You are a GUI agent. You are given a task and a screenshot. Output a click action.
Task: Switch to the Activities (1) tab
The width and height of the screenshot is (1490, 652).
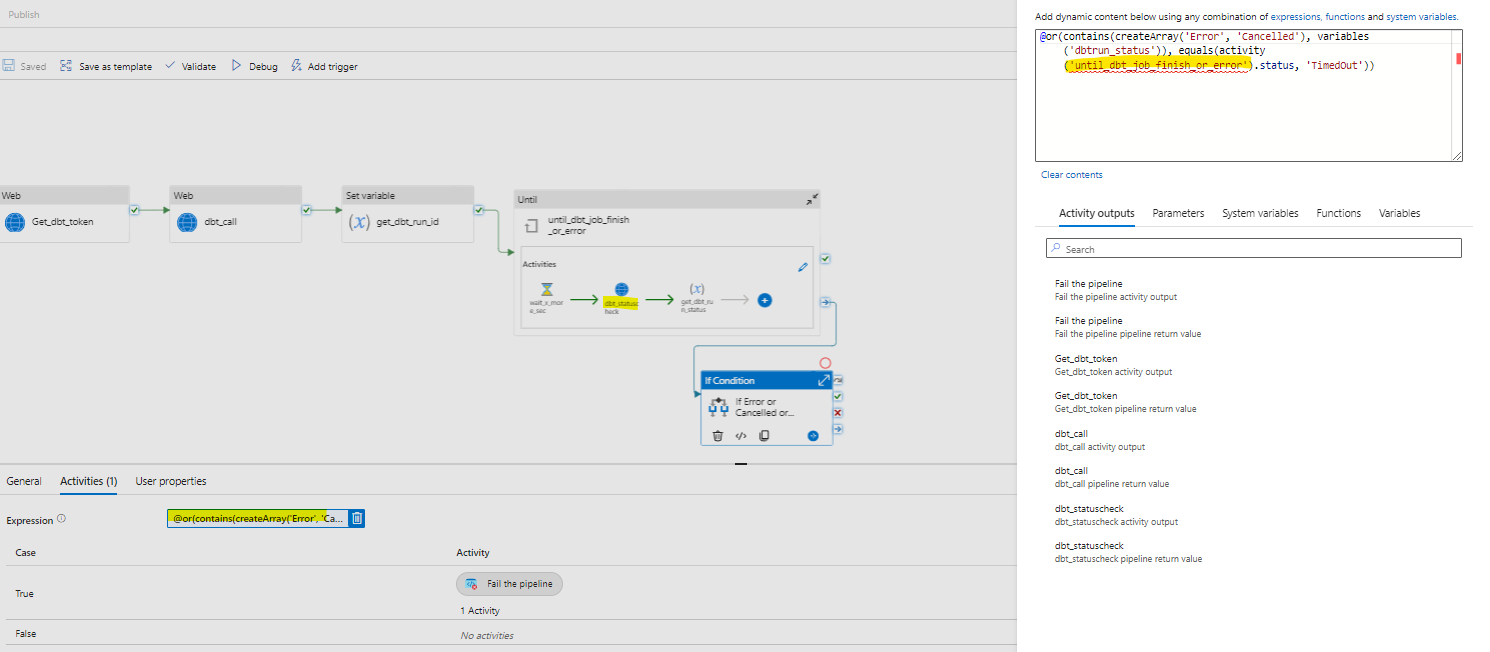pyautogui.click(x=89, y=481)
